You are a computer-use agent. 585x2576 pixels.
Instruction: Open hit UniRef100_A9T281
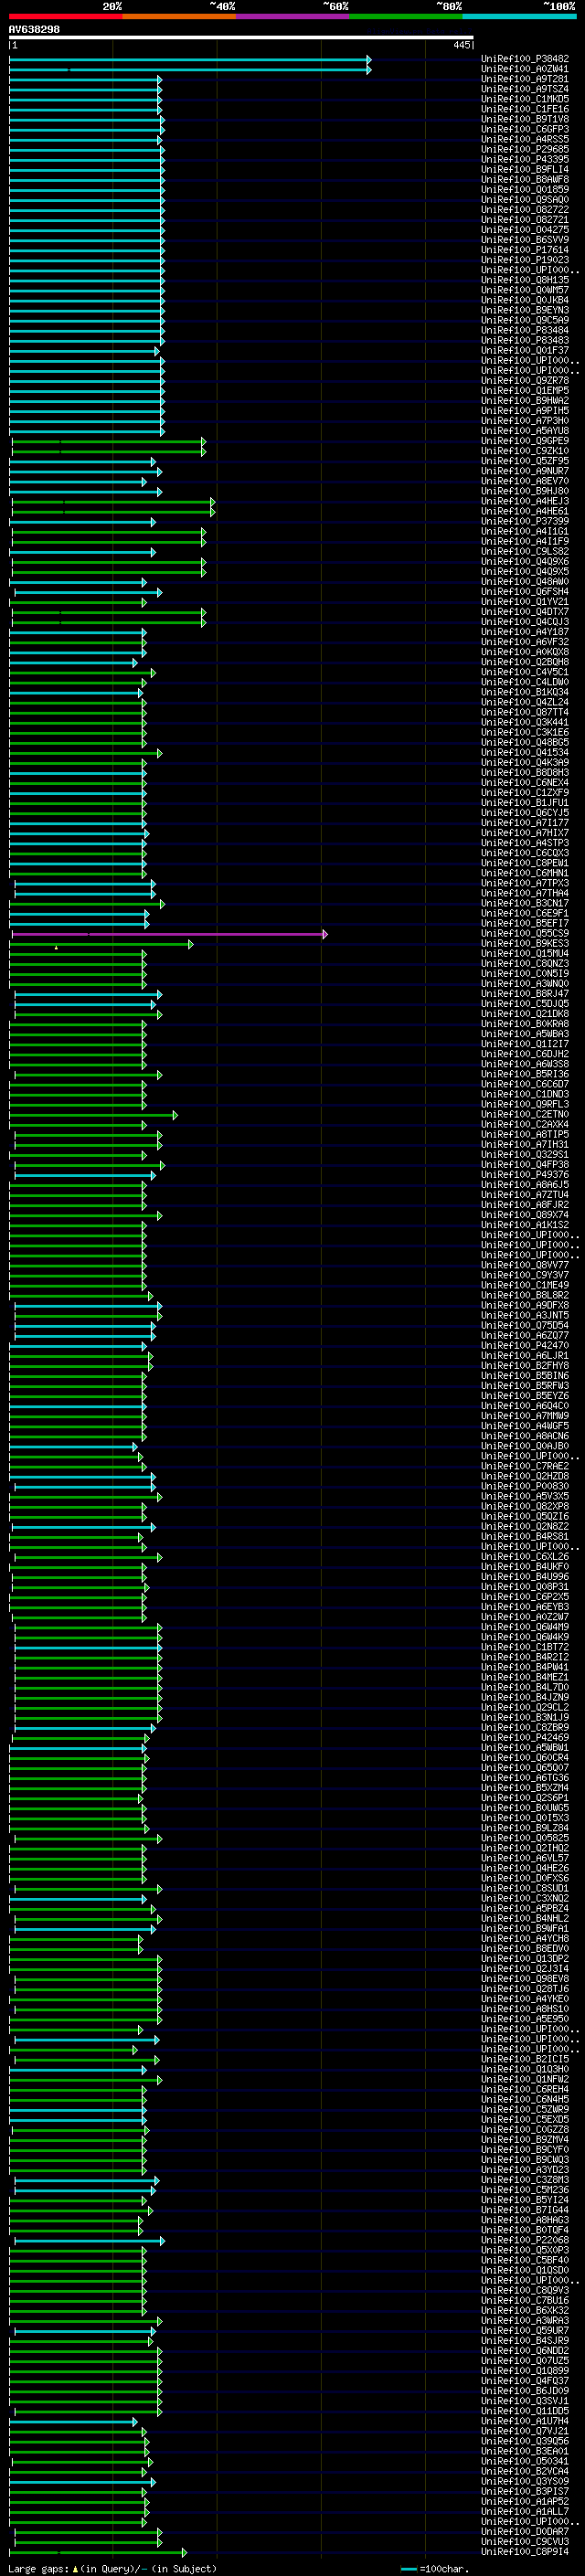point(525,79)
